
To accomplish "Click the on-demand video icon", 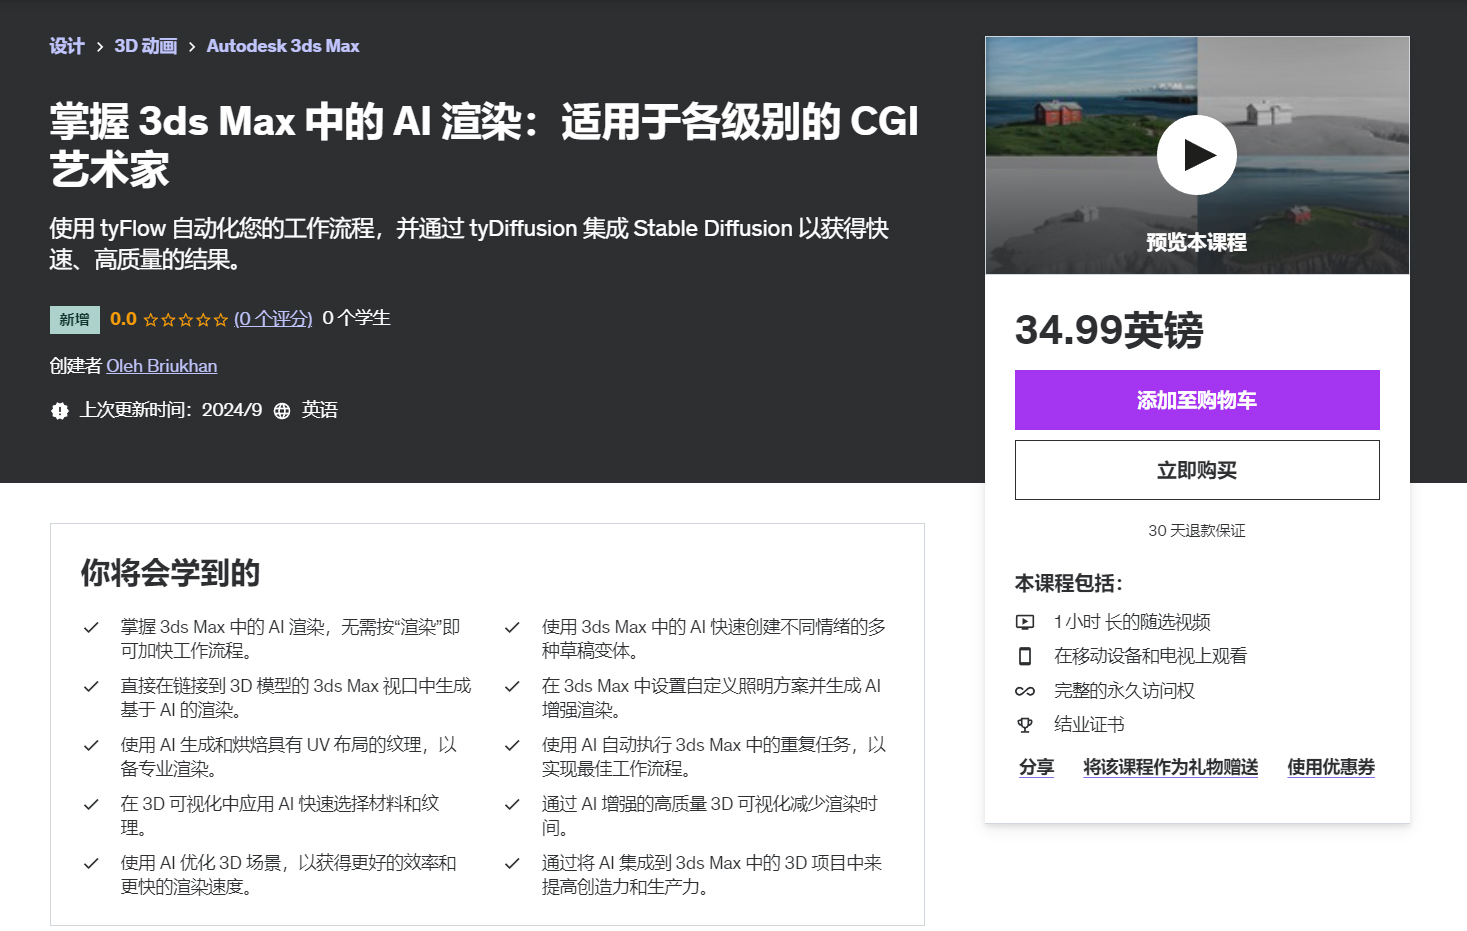I will [x=1025, y=622].
